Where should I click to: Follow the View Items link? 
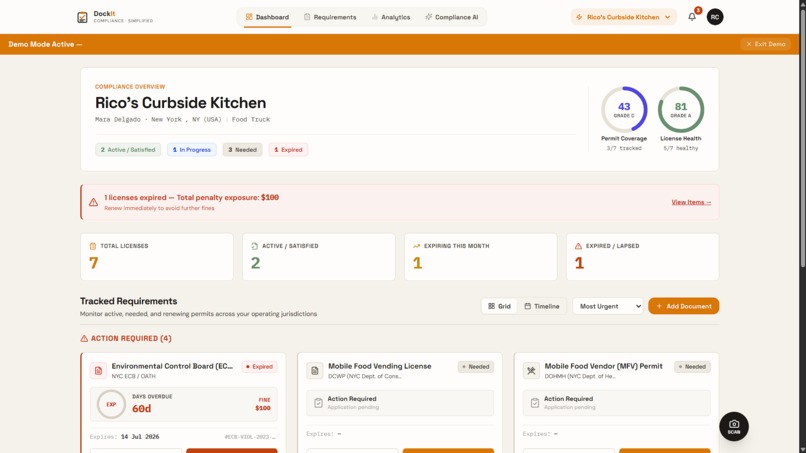pos(691,202)
